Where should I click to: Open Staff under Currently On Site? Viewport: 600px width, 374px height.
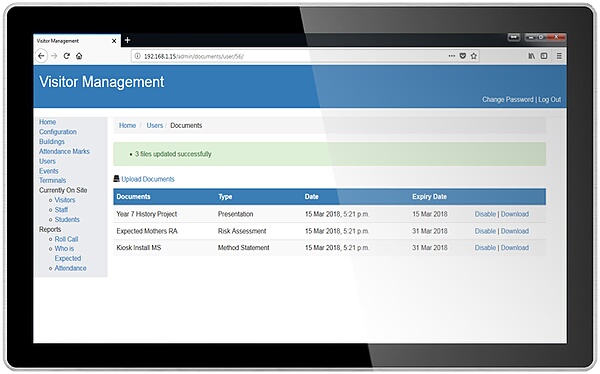61,210
